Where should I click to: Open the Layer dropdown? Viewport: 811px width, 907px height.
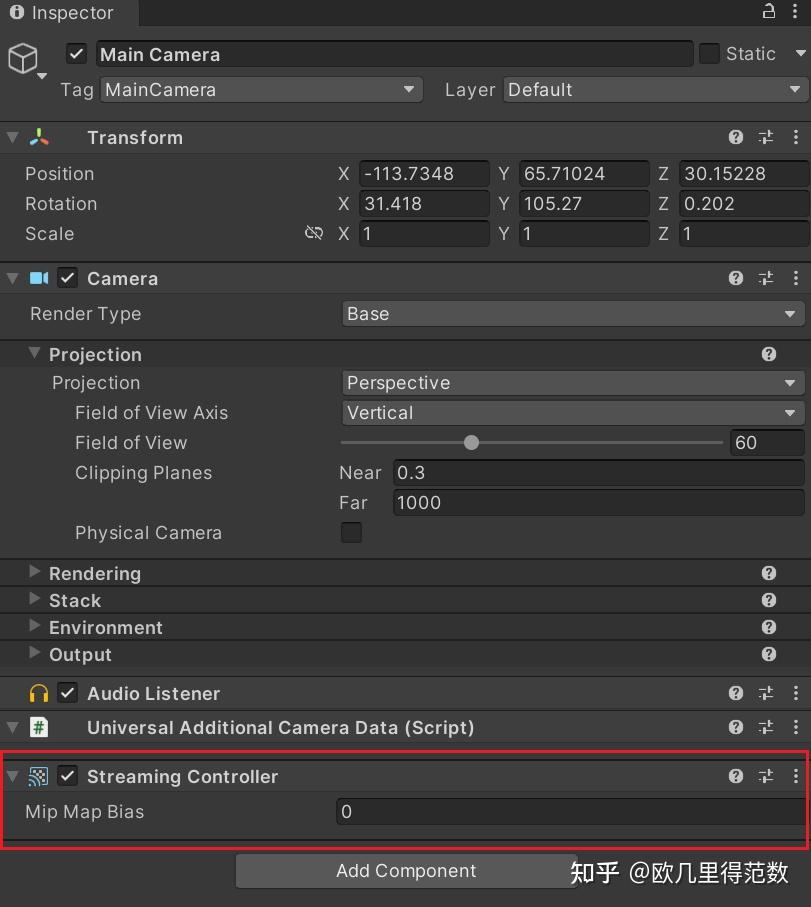pos(655,89)
